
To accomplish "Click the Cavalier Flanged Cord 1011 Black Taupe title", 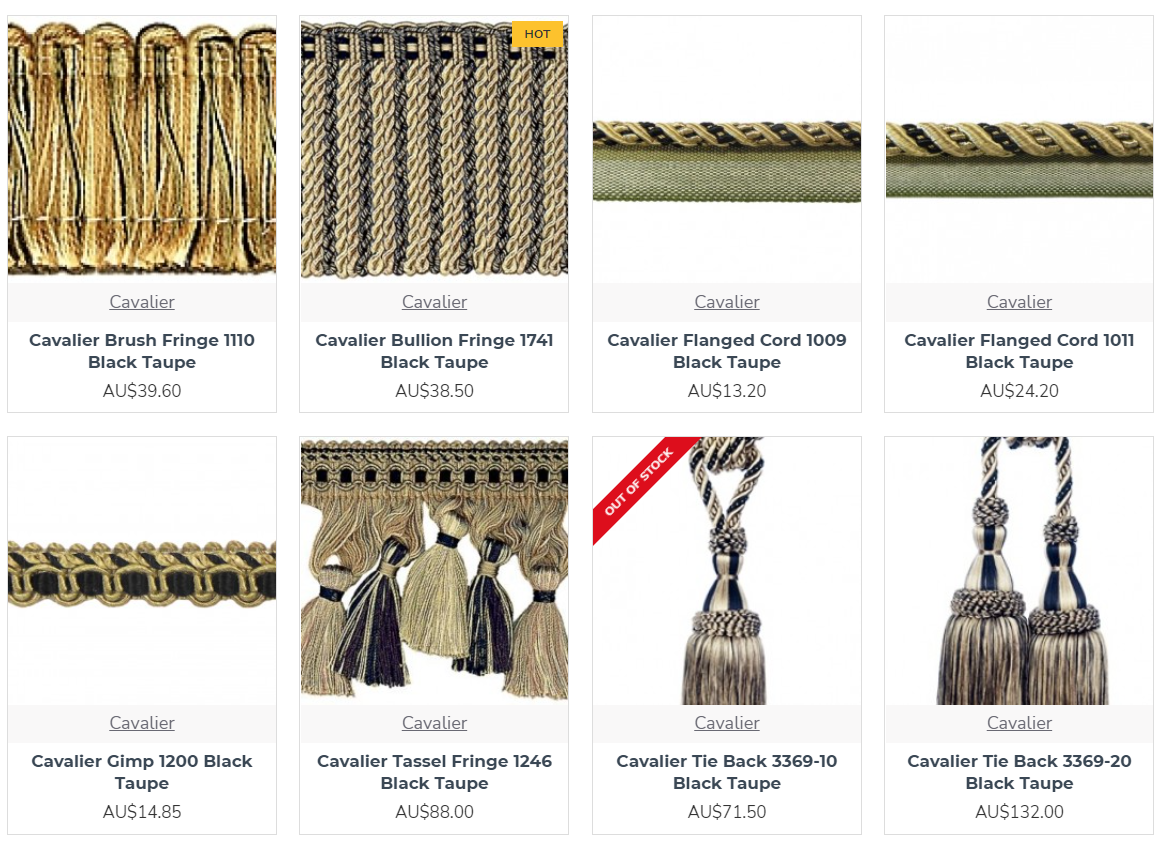I will tap(1019, 351).
